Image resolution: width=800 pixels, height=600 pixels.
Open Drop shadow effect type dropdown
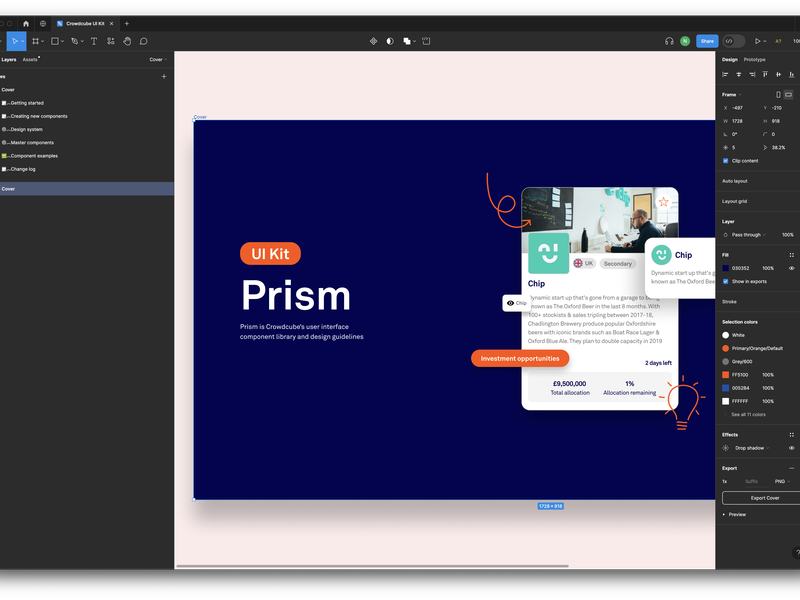tap(752, 448)
